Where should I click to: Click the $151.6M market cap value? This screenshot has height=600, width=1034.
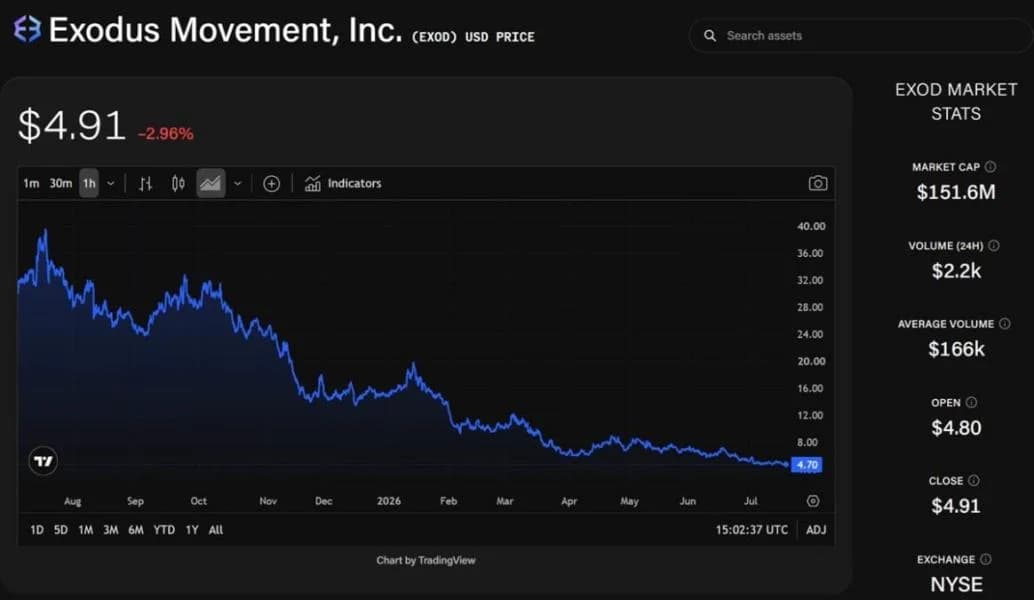click(x=956, y=192)
